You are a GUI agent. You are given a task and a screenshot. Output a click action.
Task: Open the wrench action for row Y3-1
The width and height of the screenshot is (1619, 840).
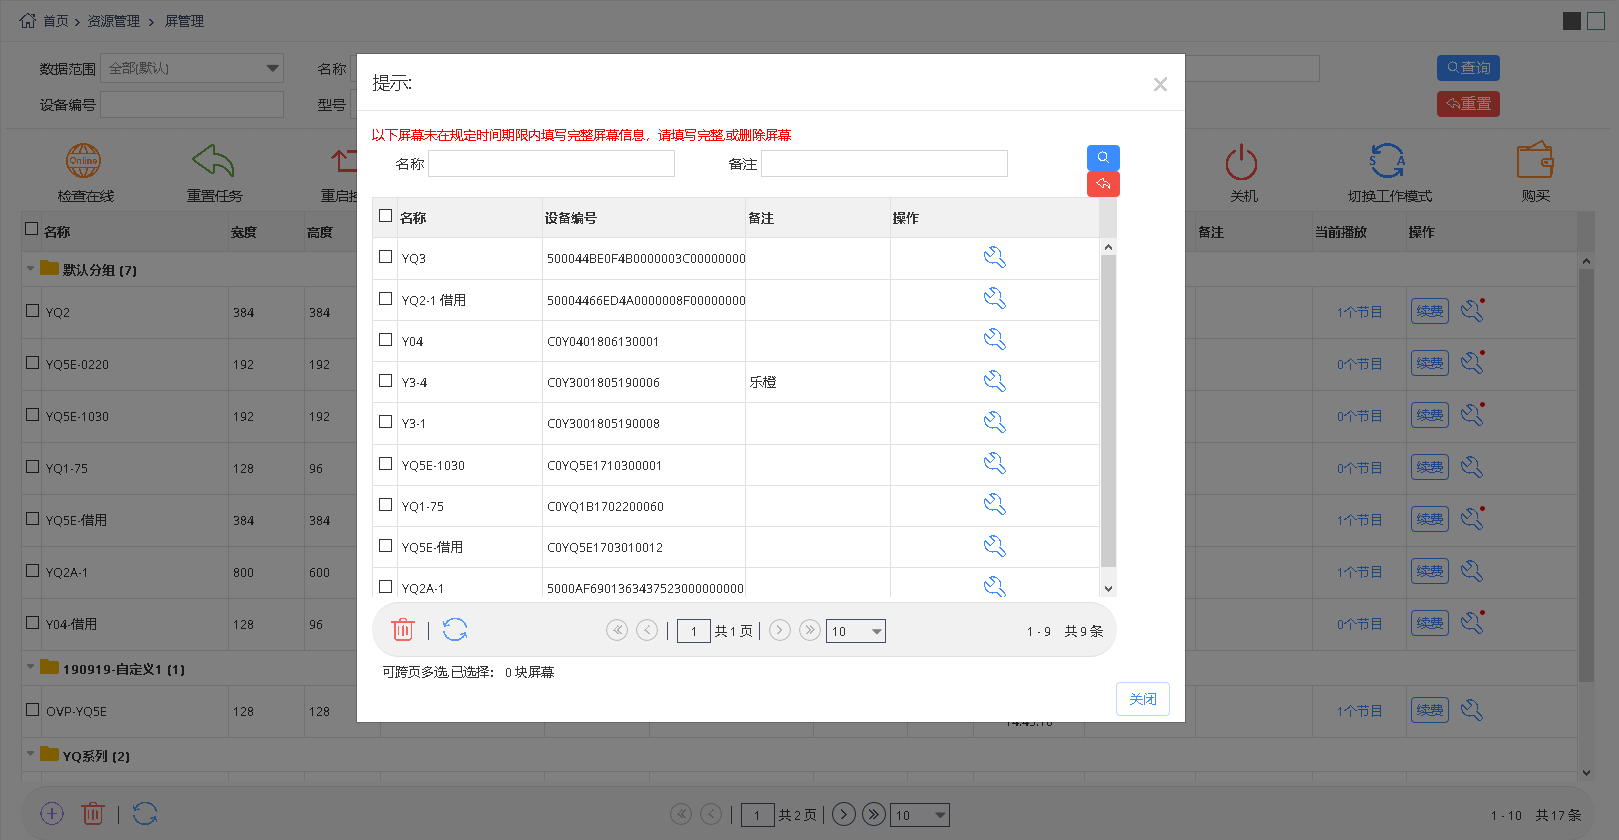coord(994,422)
